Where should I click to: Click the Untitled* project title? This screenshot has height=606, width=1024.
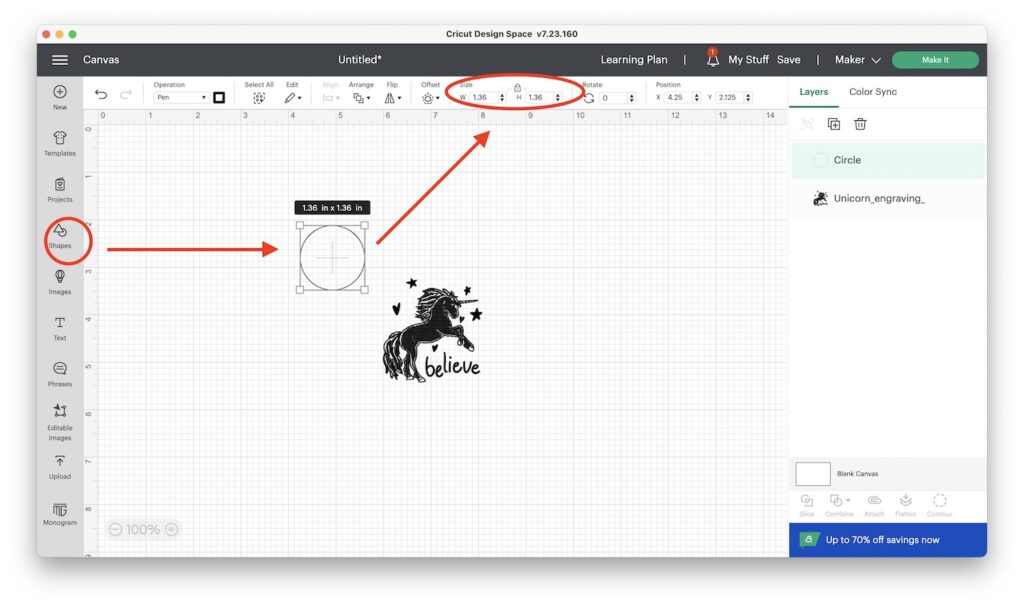[x=360, y=60]
